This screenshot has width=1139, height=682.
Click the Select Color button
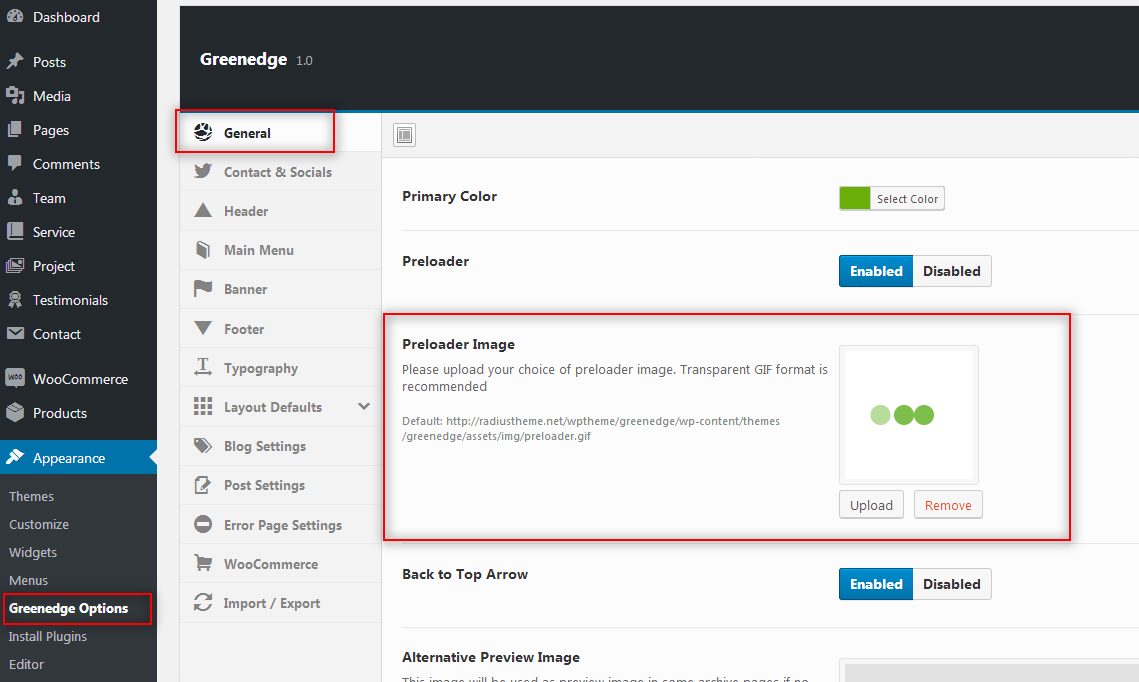point(907,199)
